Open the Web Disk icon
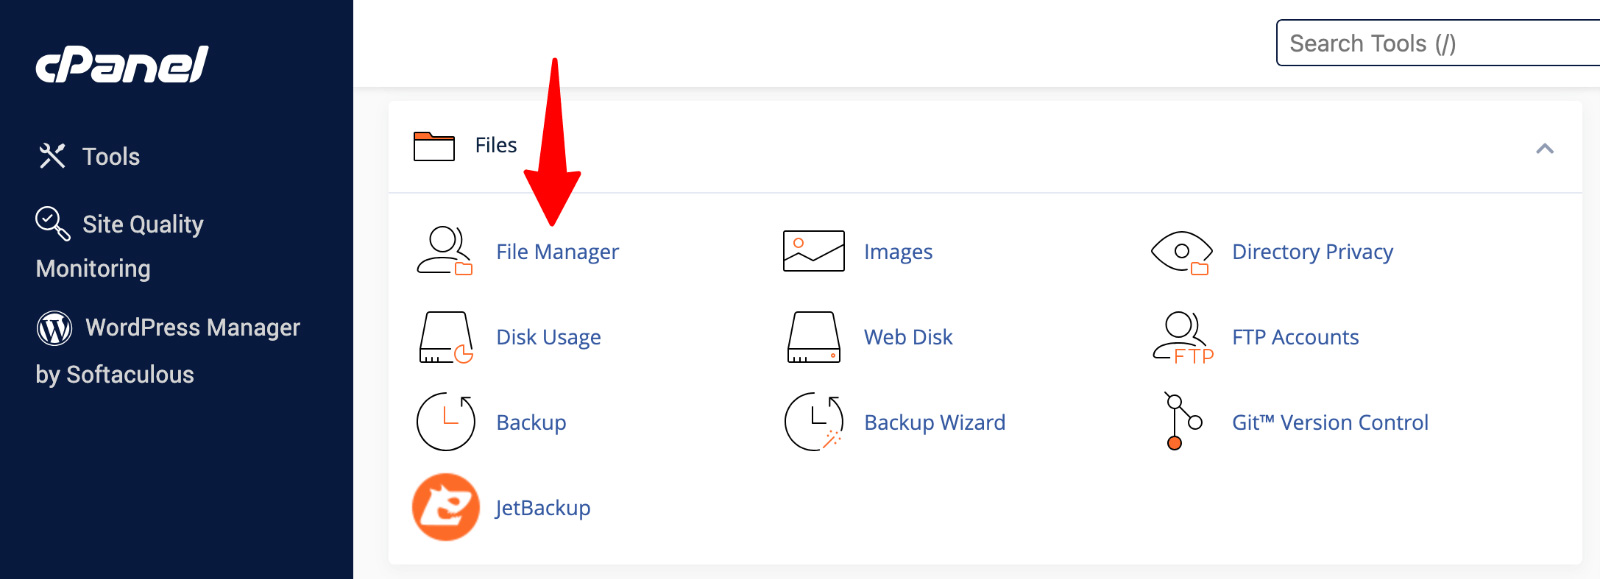Viewport: 1600px width, 579px height. click(x=813, y=337)
